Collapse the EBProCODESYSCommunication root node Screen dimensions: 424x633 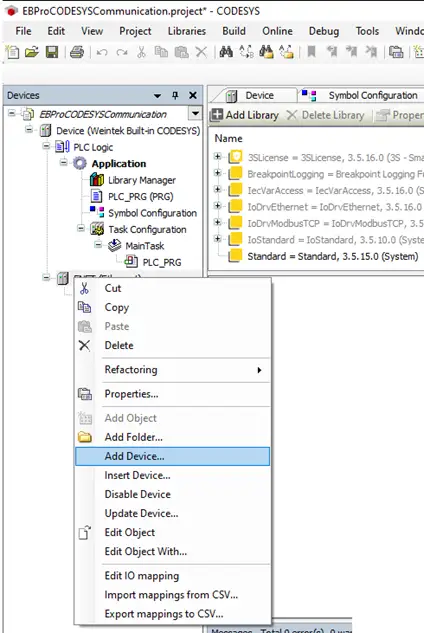tap(12, 113)
